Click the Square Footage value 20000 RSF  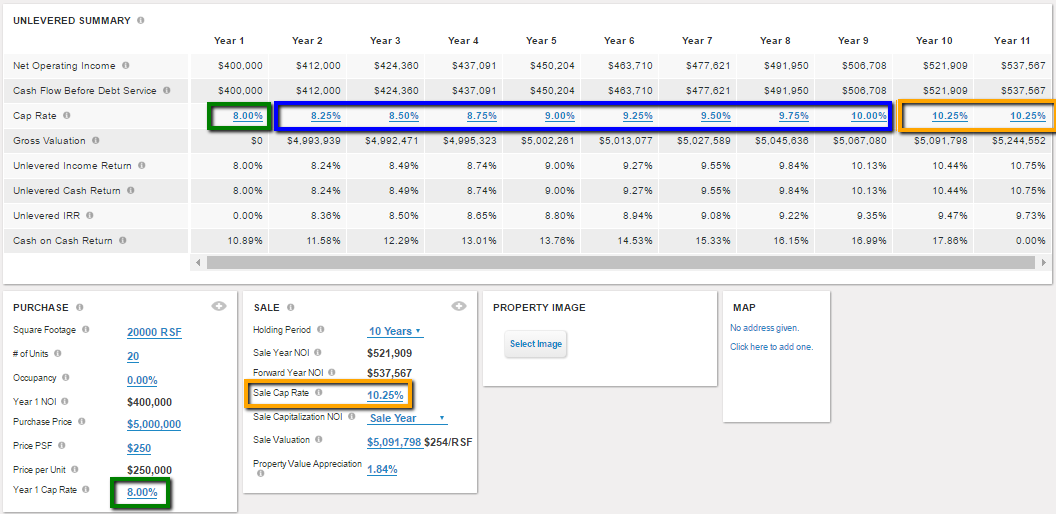pos(154,332)
